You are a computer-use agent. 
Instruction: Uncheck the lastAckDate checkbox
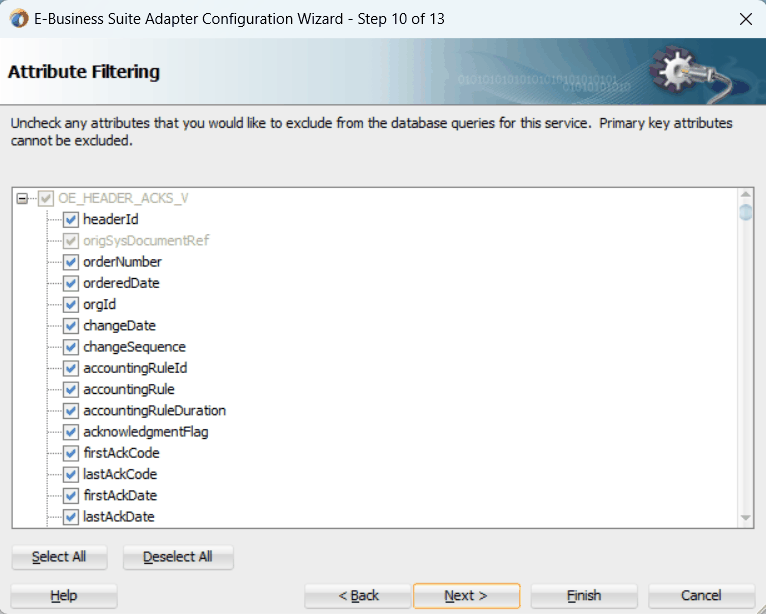pos(70,517)
